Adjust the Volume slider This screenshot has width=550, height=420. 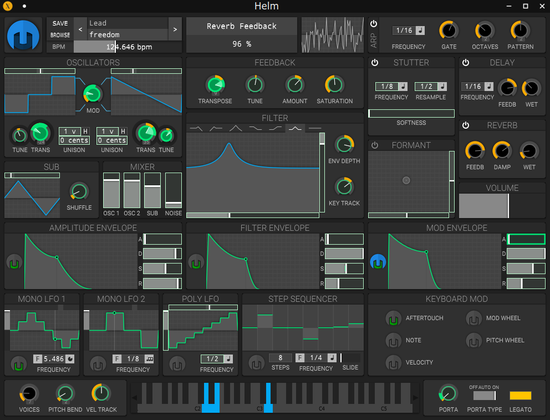point(502,206)
